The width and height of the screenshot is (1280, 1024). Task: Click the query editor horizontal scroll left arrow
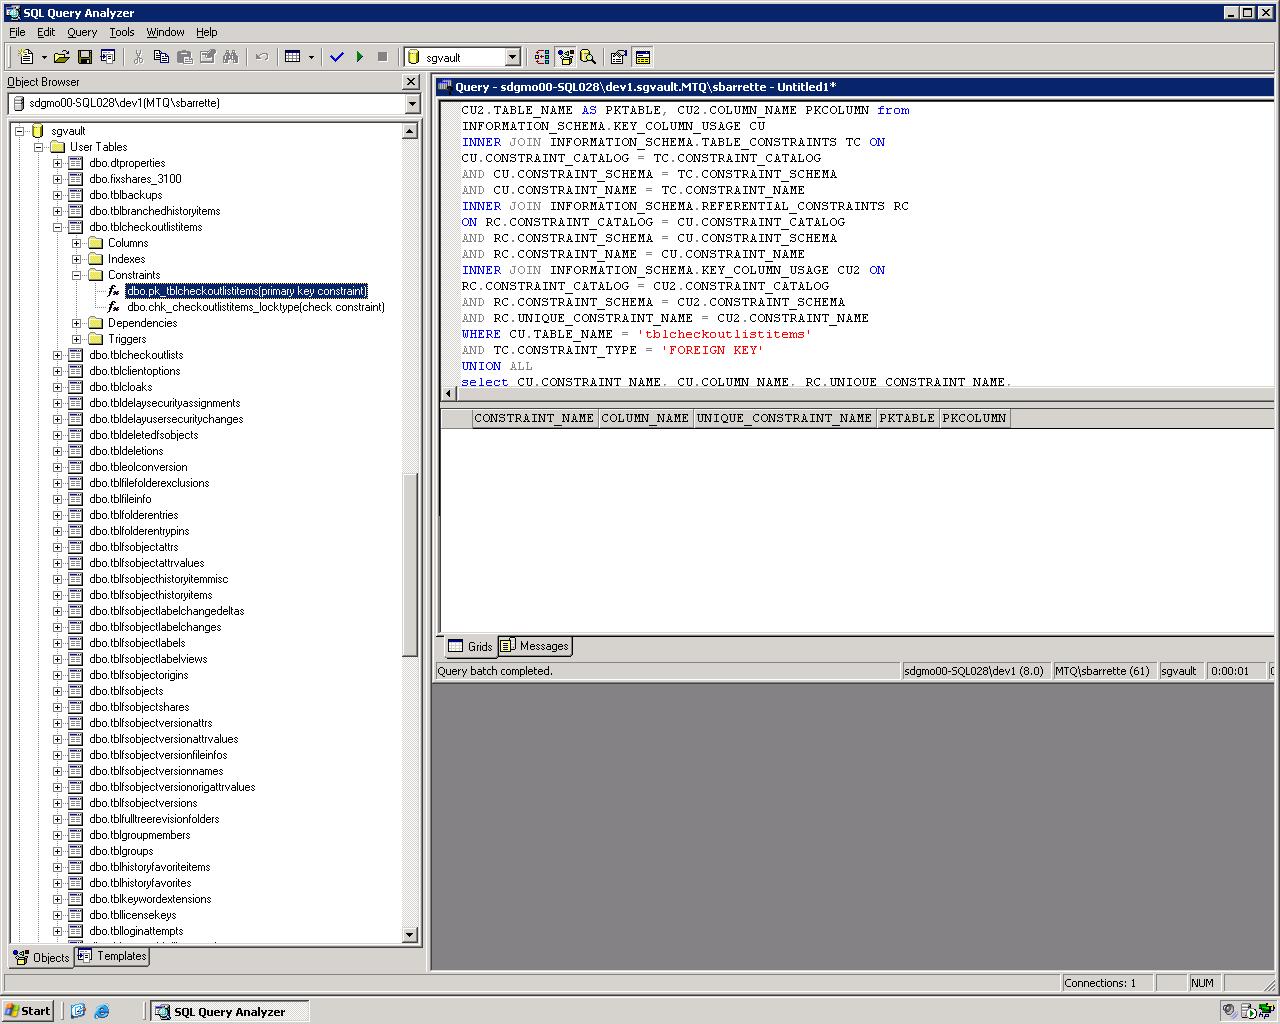(x=449, y=393)
